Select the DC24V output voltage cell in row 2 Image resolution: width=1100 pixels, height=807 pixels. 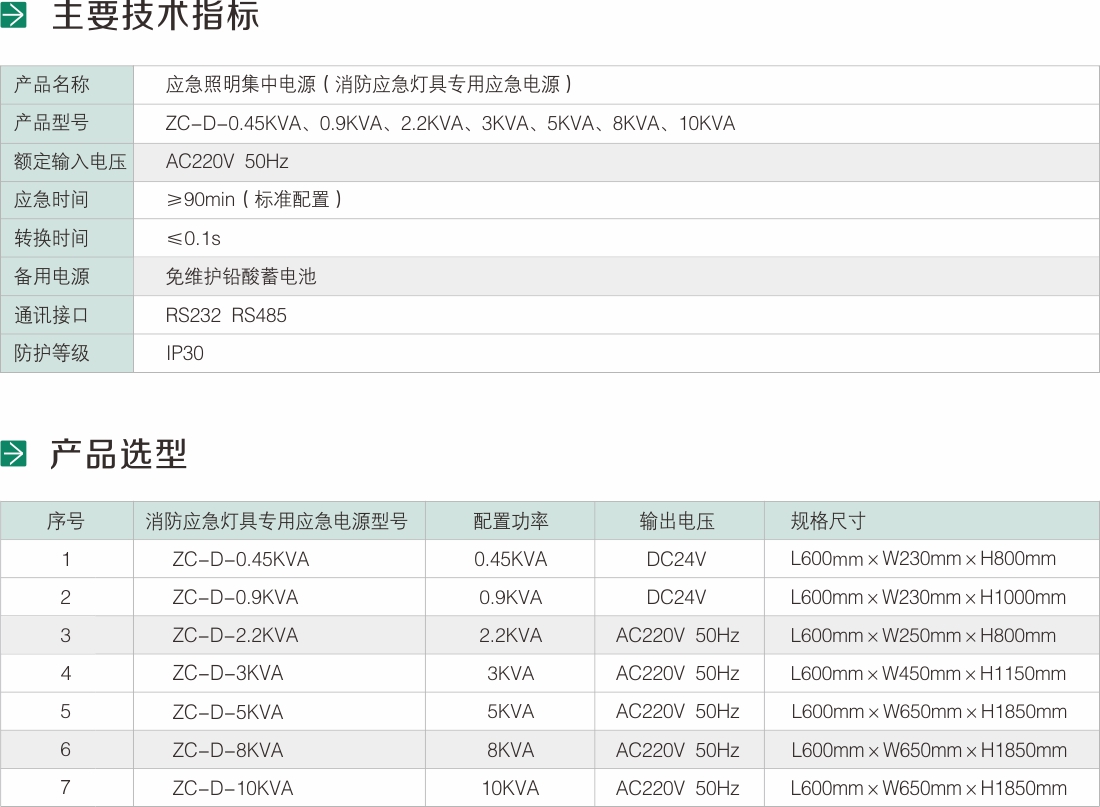[x=678, y=597]
